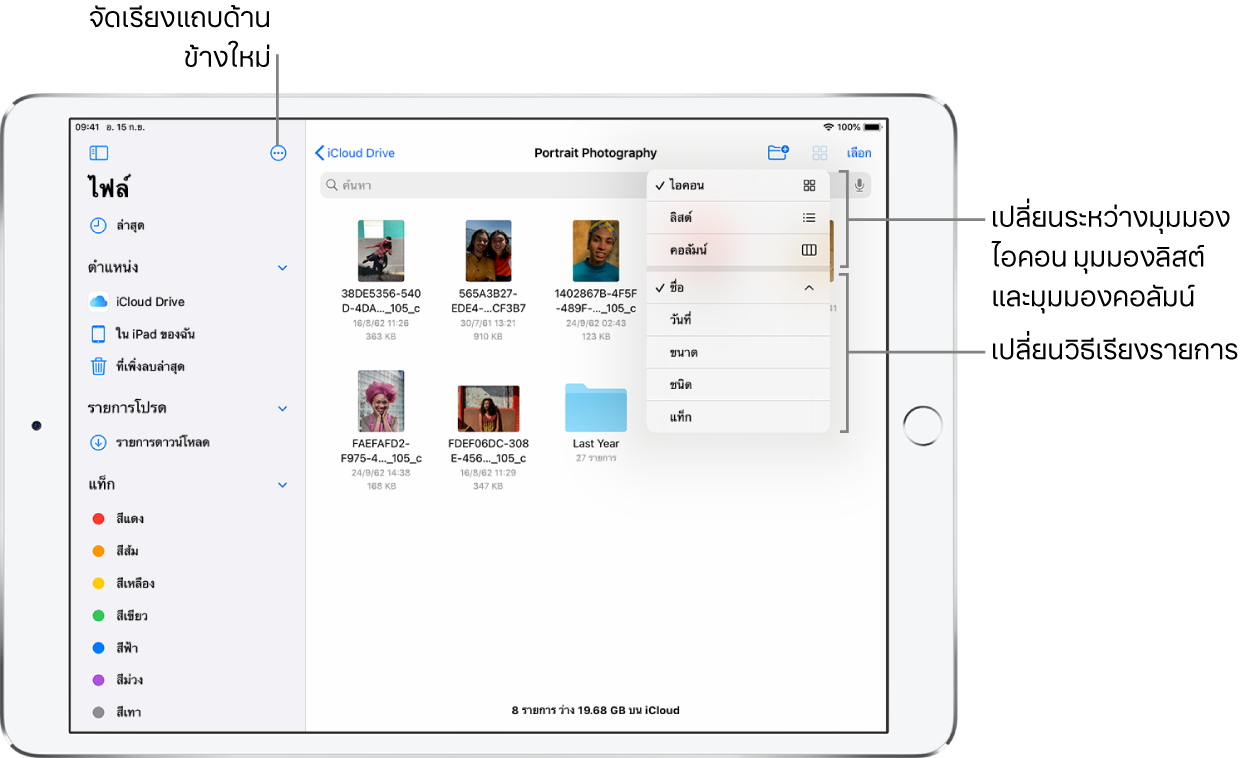Image resolution: width=1258 pixels, height=758 pixels.
Task: Open รายการดาวน์โหลด download icon
Action: click(98, 442)
